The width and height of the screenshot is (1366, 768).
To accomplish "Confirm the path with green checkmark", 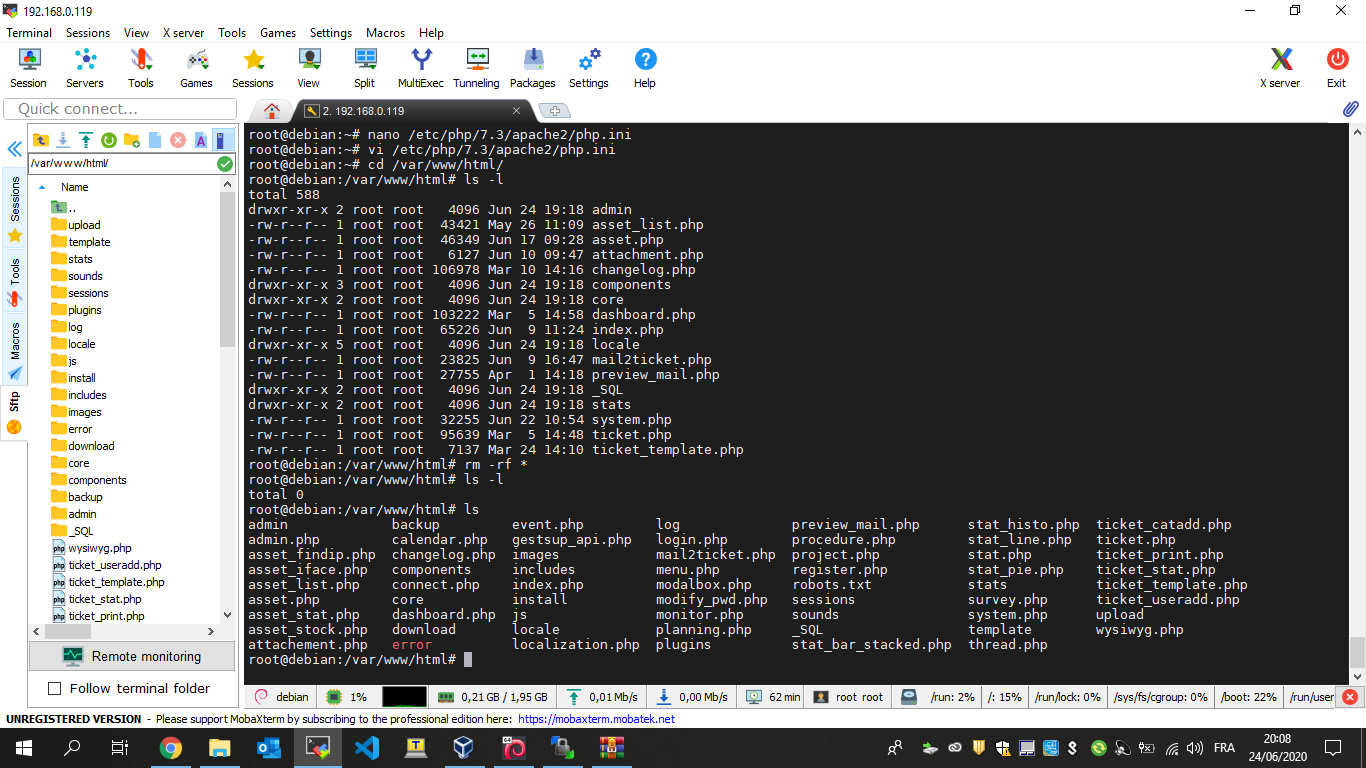I will [225, 163].
